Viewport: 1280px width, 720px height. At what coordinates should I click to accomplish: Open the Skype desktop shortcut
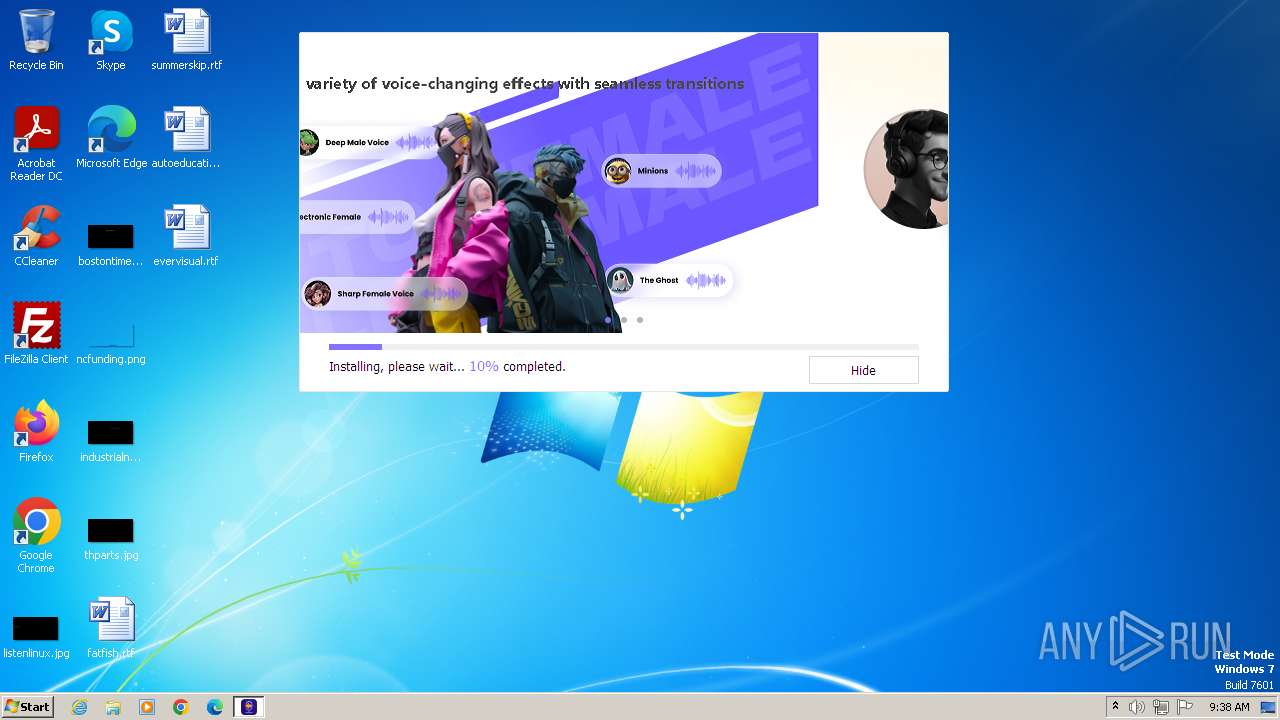pyautogui.click(x=111, y=40)
